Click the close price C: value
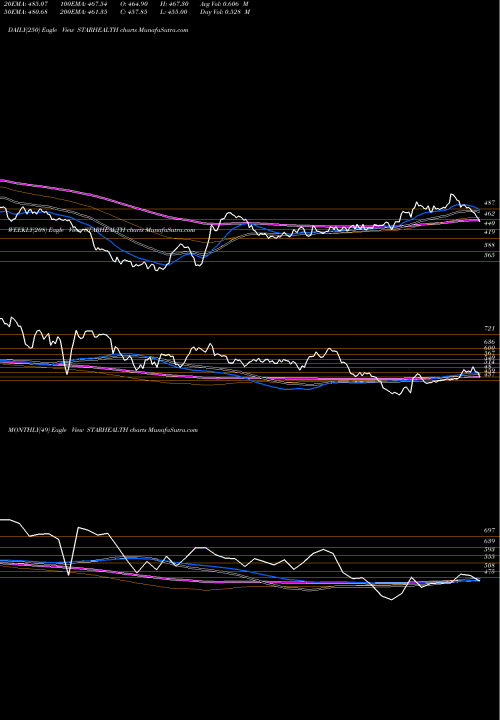 136,12
